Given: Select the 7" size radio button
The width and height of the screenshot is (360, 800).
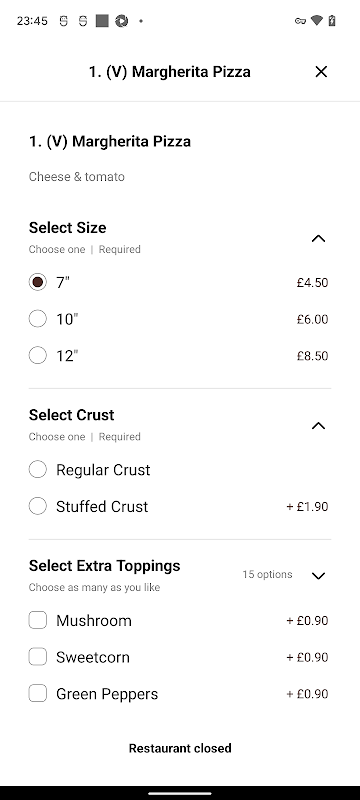Looking at the screenshot, I should click(38, 282).
